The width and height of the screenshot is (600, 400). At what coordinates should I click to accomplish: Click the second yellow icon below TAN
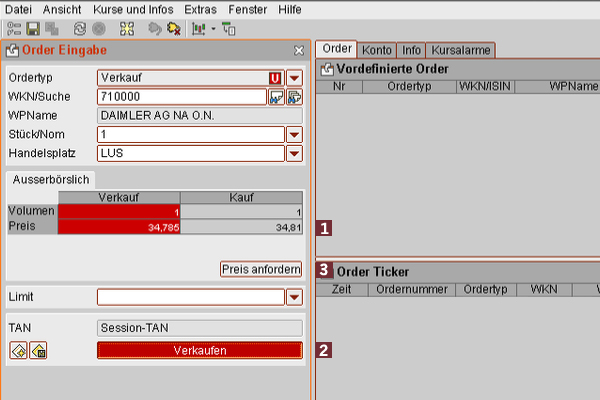click(x=38, y=350)
